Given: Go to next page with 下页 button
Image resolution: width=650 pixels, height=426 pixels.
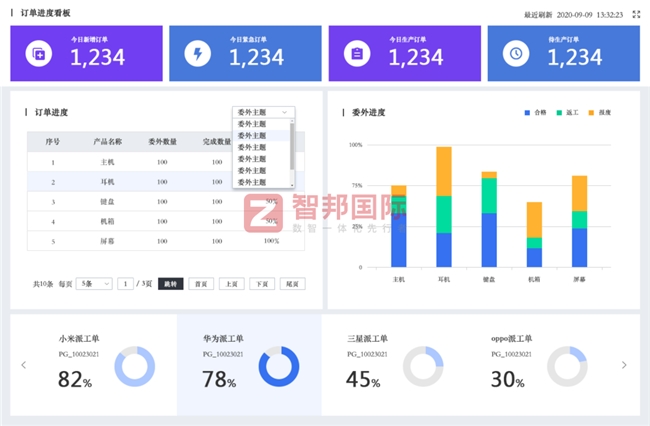Looking at the screenshot, I should point(262,284).
